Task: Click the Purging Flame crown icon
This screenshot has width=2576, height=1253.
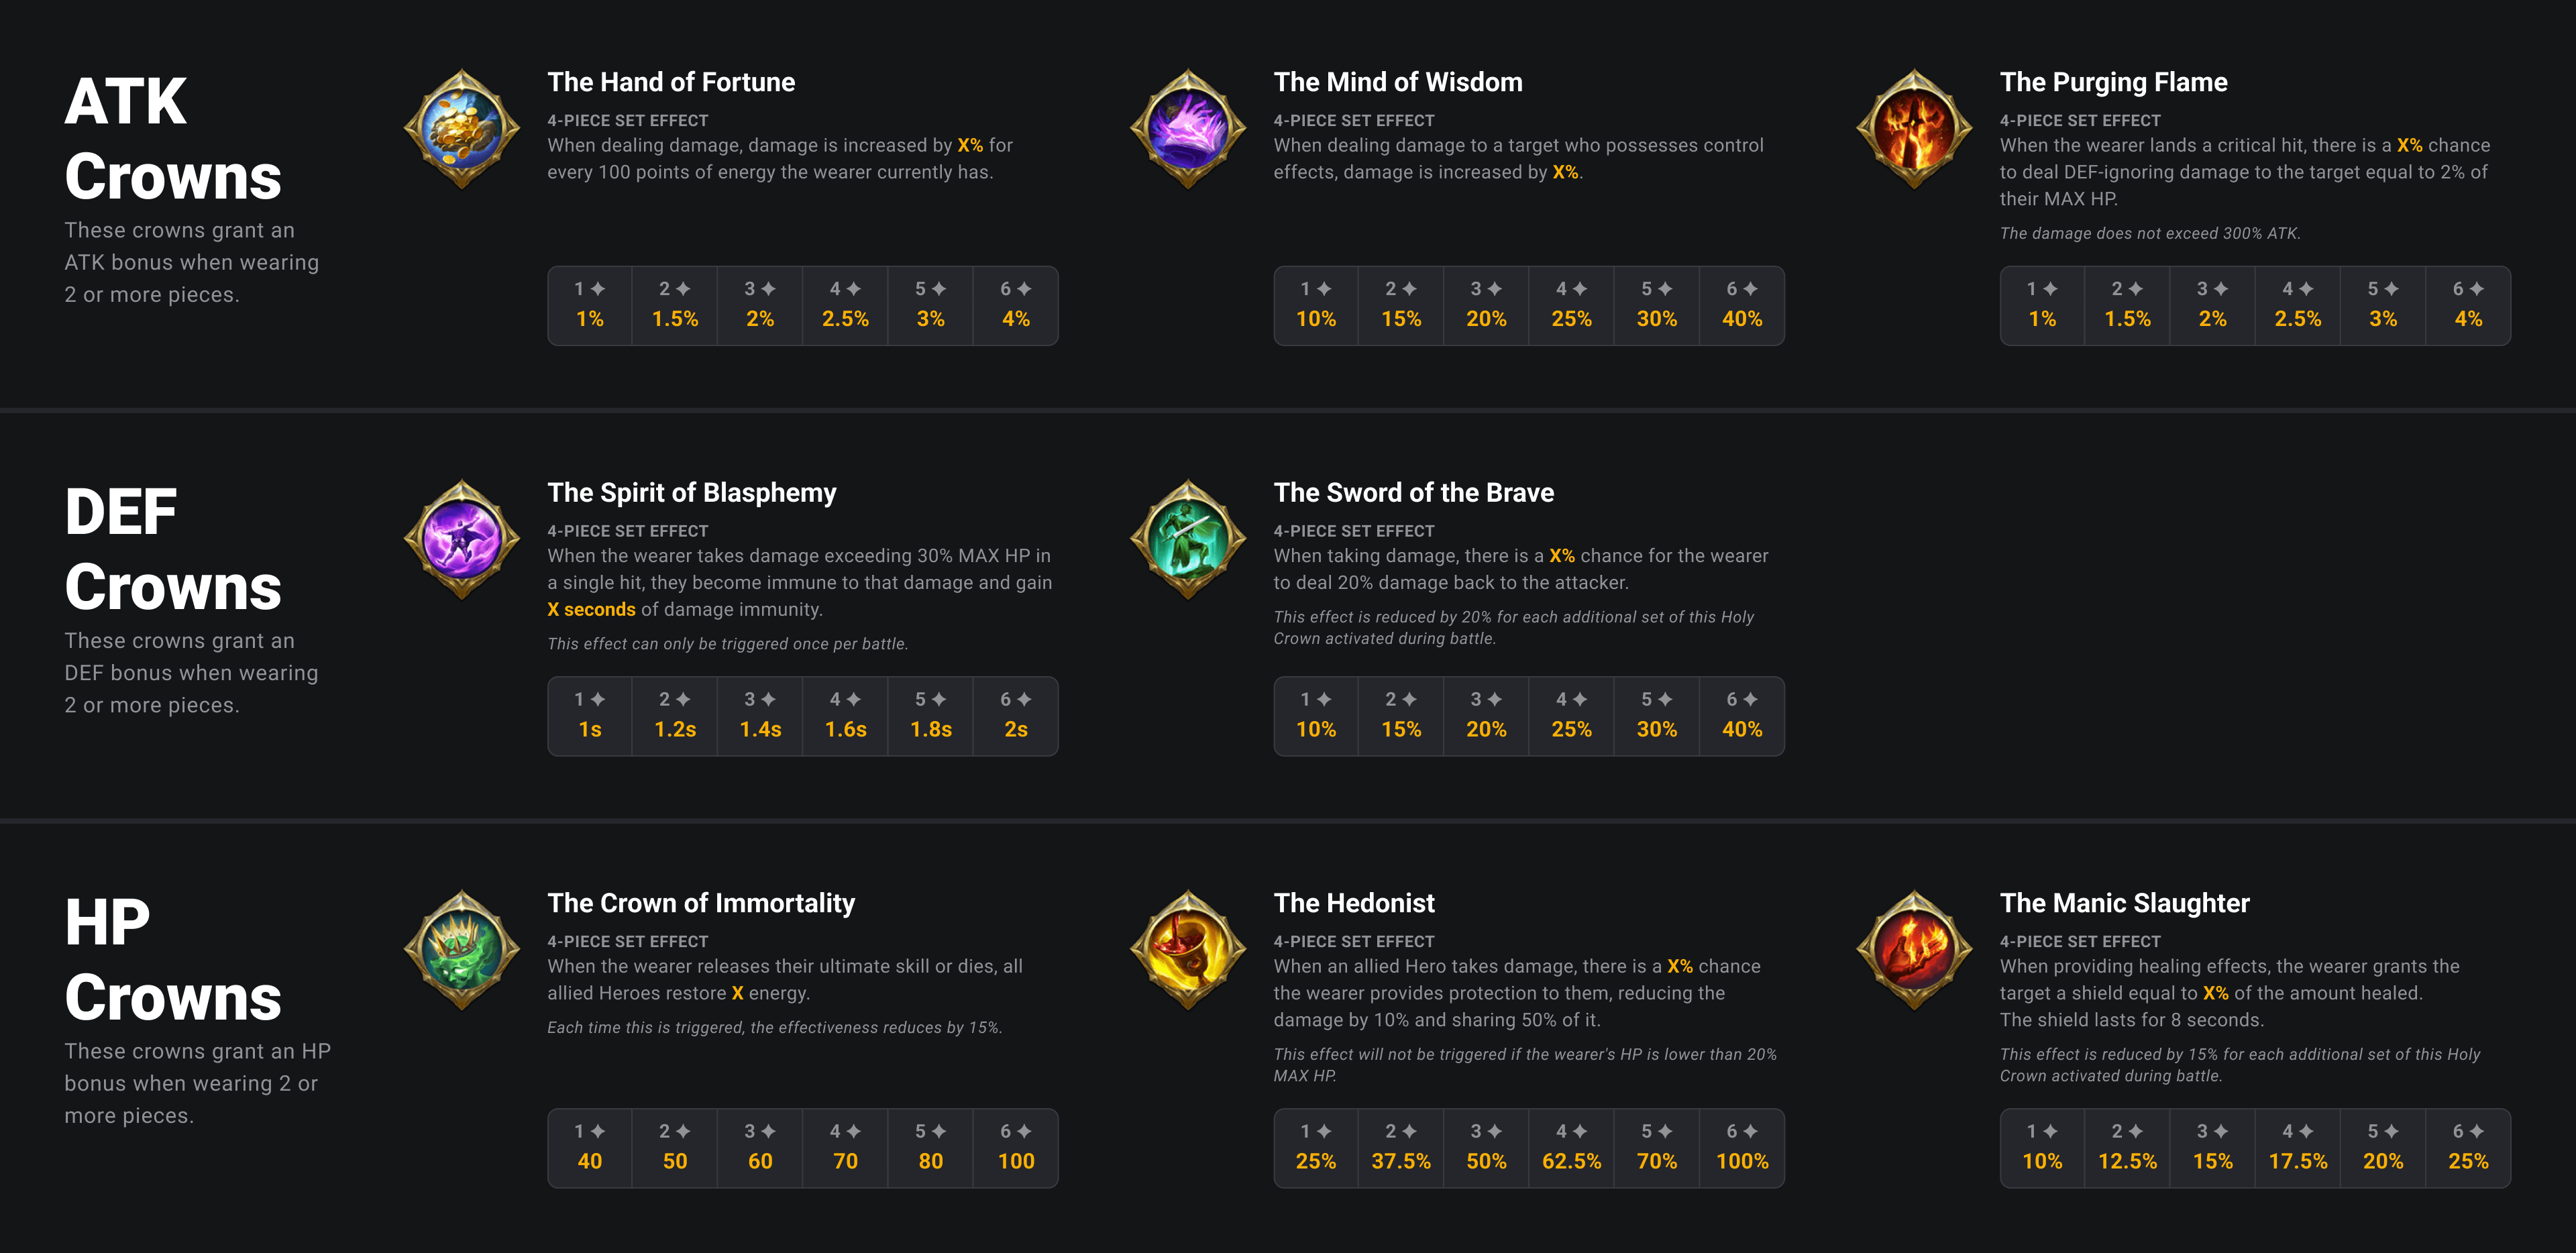Action: (x=1914, y=128)
